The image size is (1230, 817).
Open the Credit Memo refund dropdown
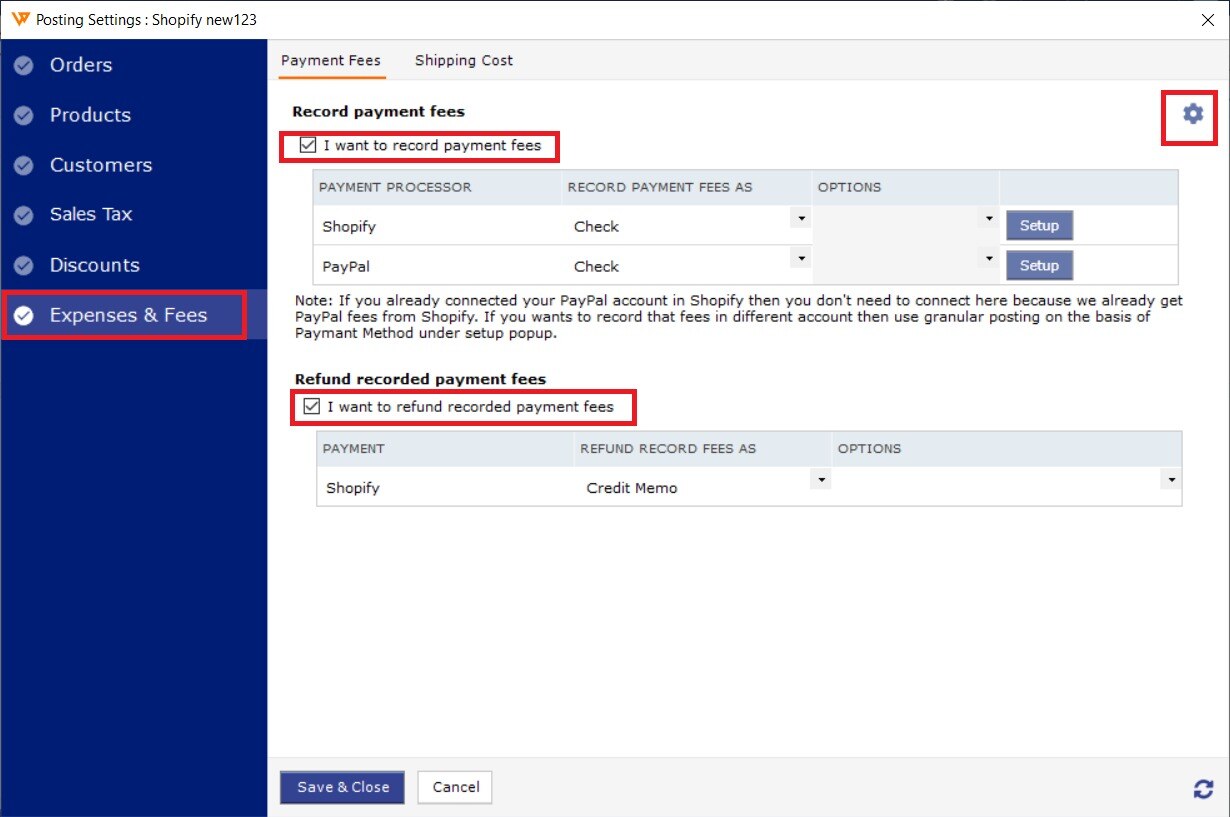point(820,480)
